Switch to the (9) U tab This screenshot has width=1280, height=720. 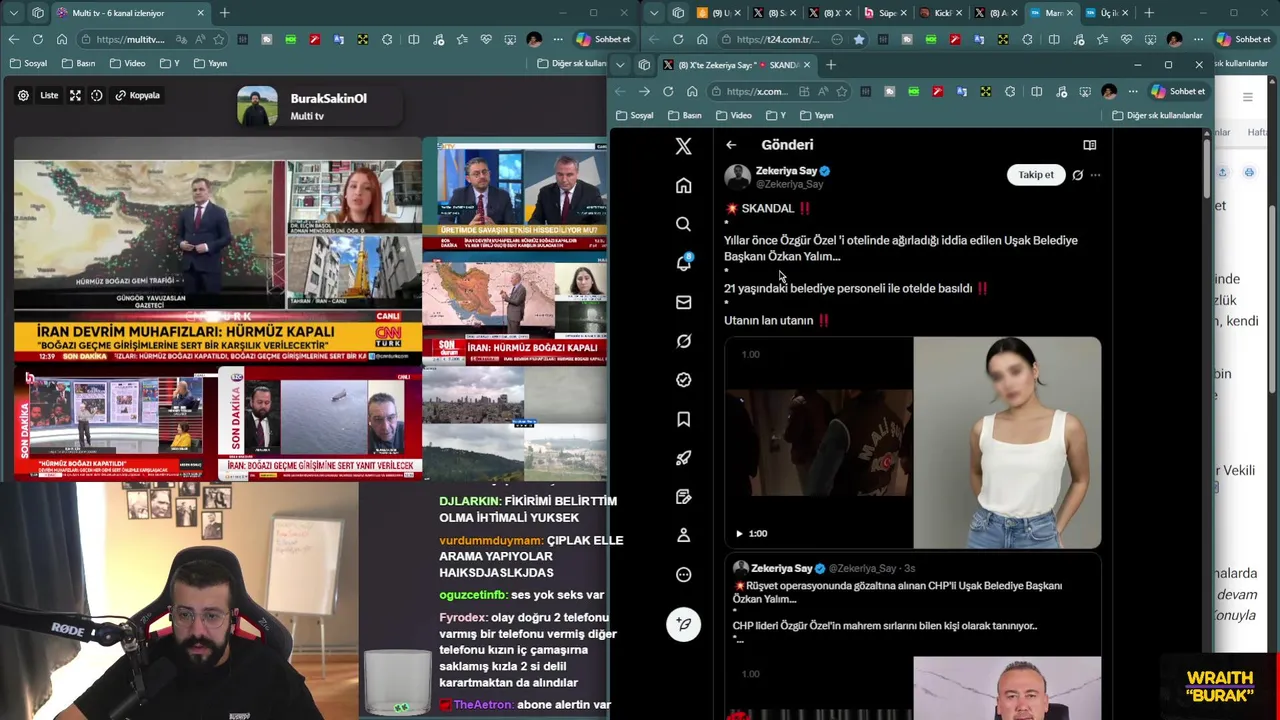(720, 13)
